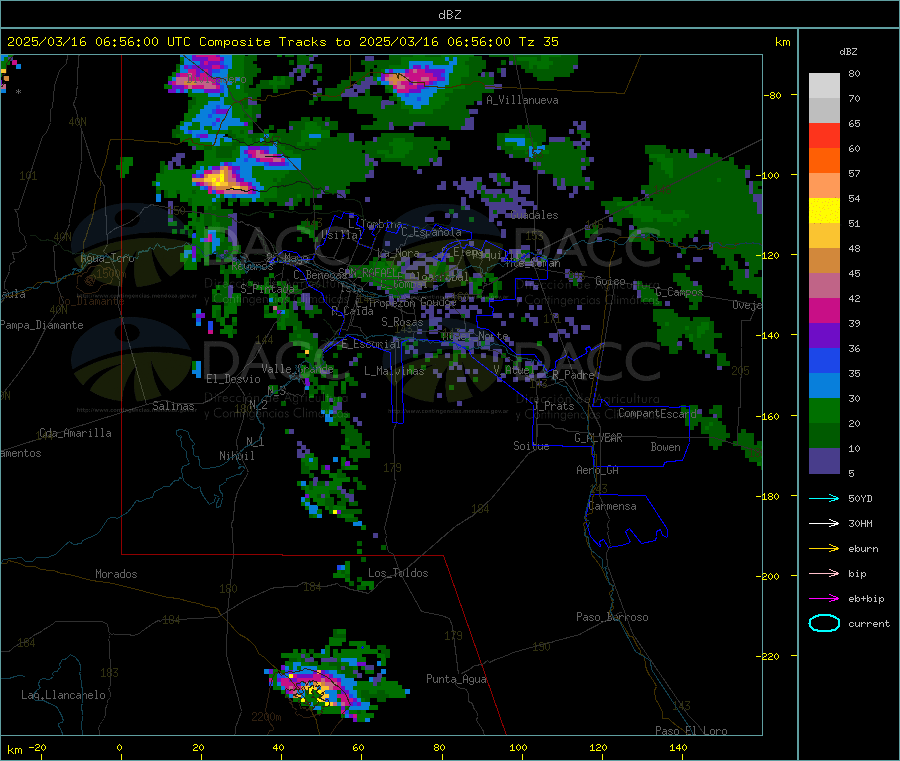Image resolution: width=900 pixels, height=761 pixels.
Task: Click the Salinas map label
Action: point(173,406)
